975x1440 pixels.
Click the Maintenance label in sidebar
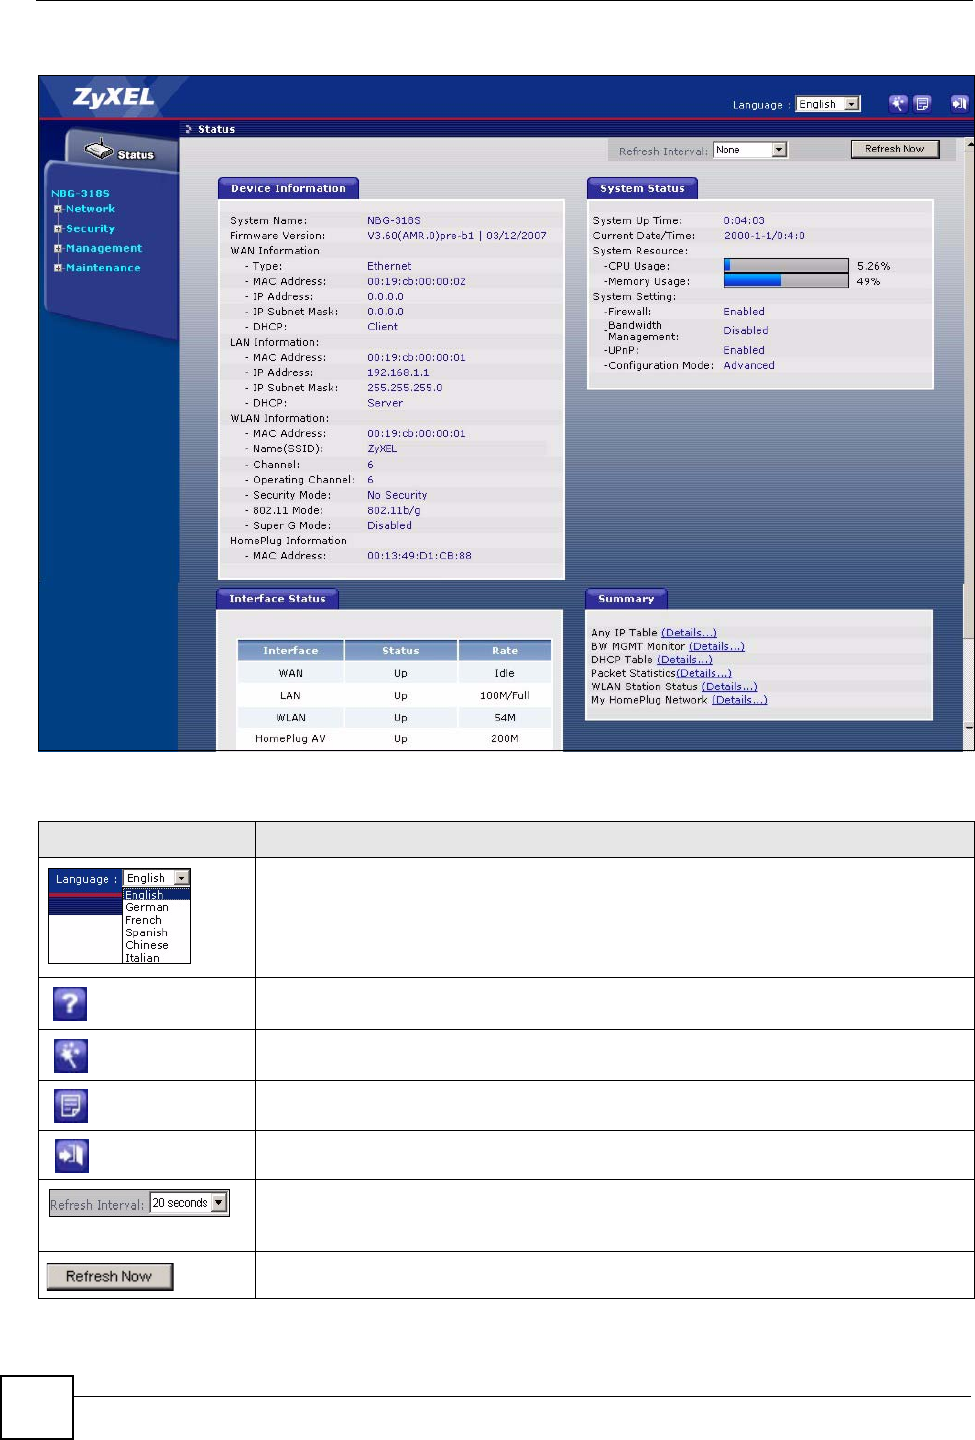click(x=103, y=268)
